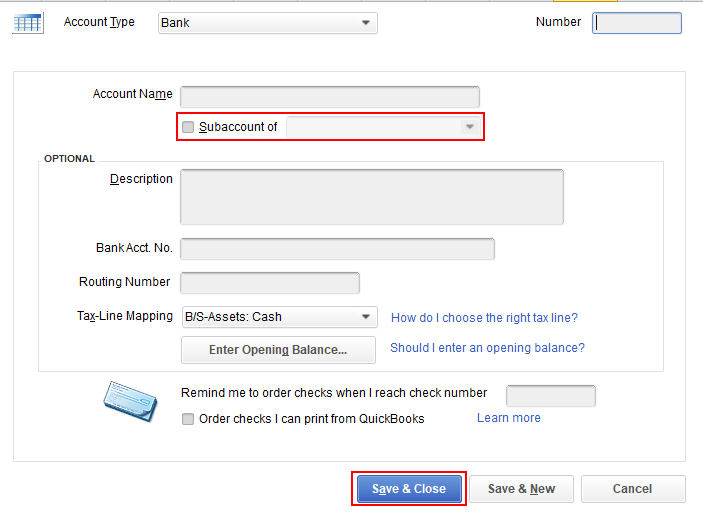Expand the Subaccount of parent list
Viewport: 703px width, 529px height.
tap(468, 127)
